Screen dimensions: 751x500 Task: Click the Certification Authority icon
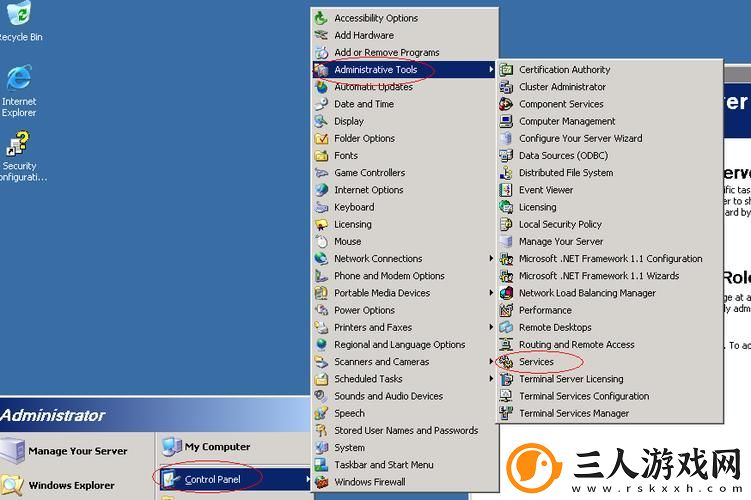pyautogui.click(x=506, y=70)
